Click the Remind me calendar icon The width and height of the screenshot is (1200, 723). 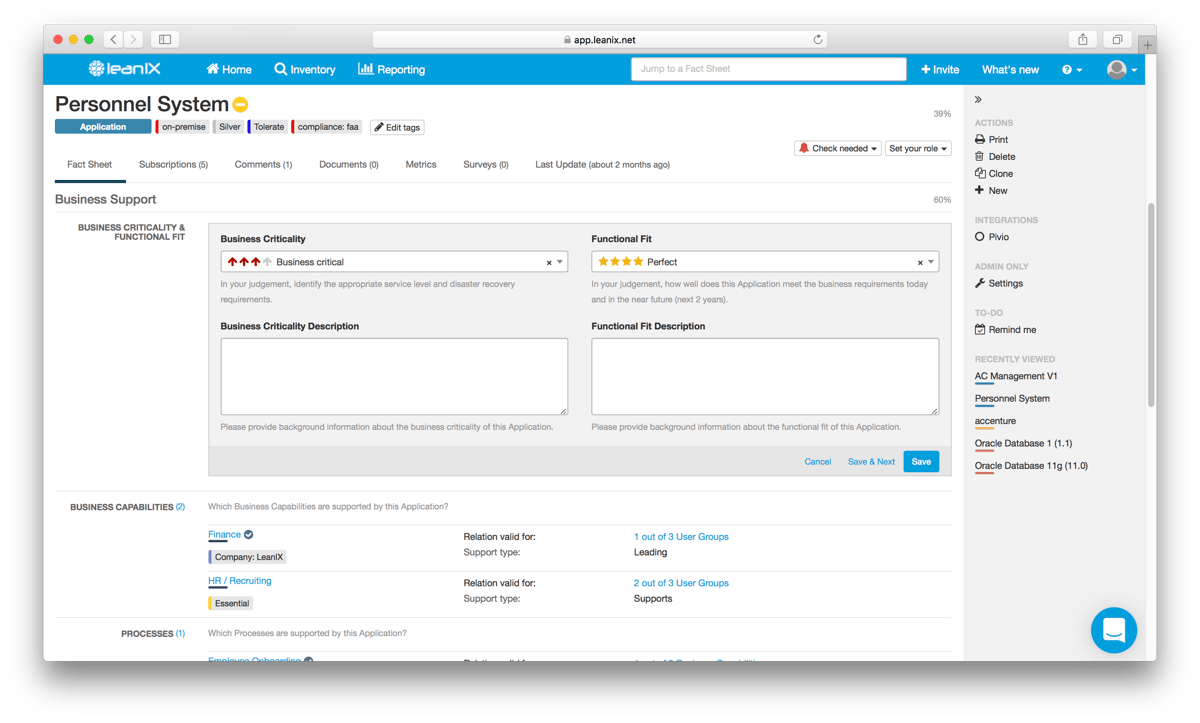click(980, 329)
